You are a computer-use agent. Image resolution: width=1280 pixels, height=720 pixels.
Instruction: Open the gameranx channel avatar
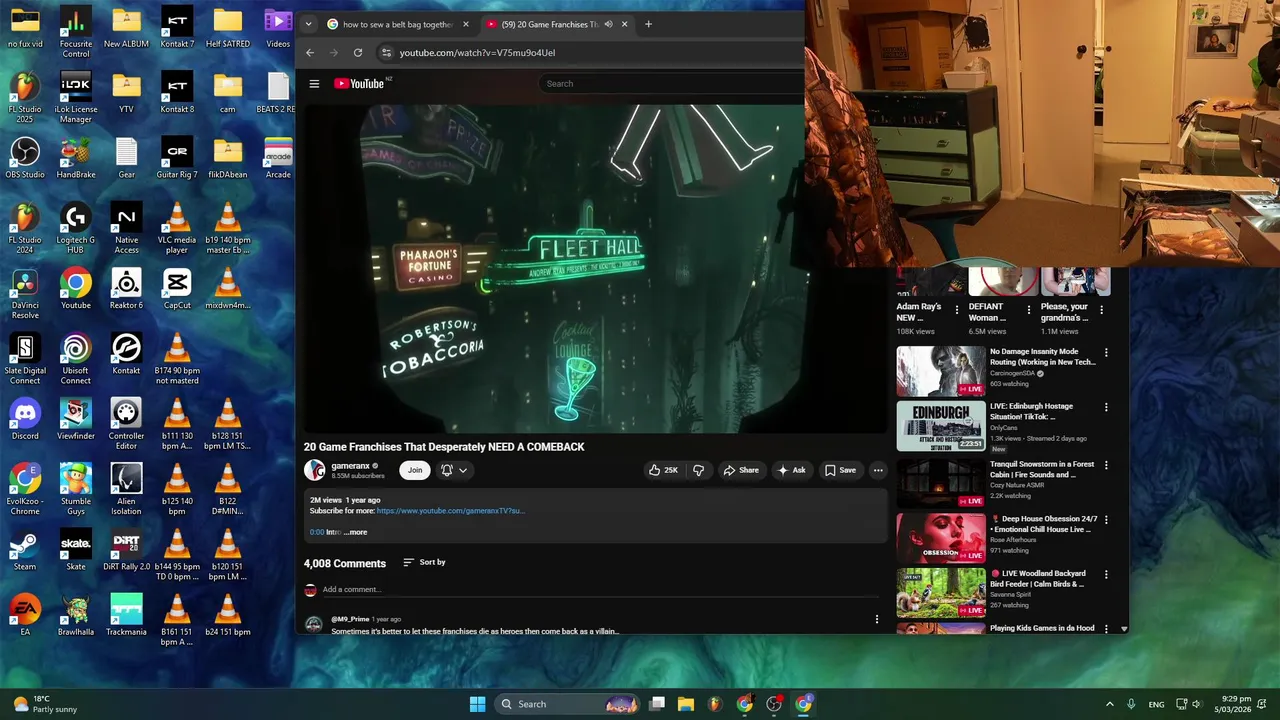click(x=315, y=470)
